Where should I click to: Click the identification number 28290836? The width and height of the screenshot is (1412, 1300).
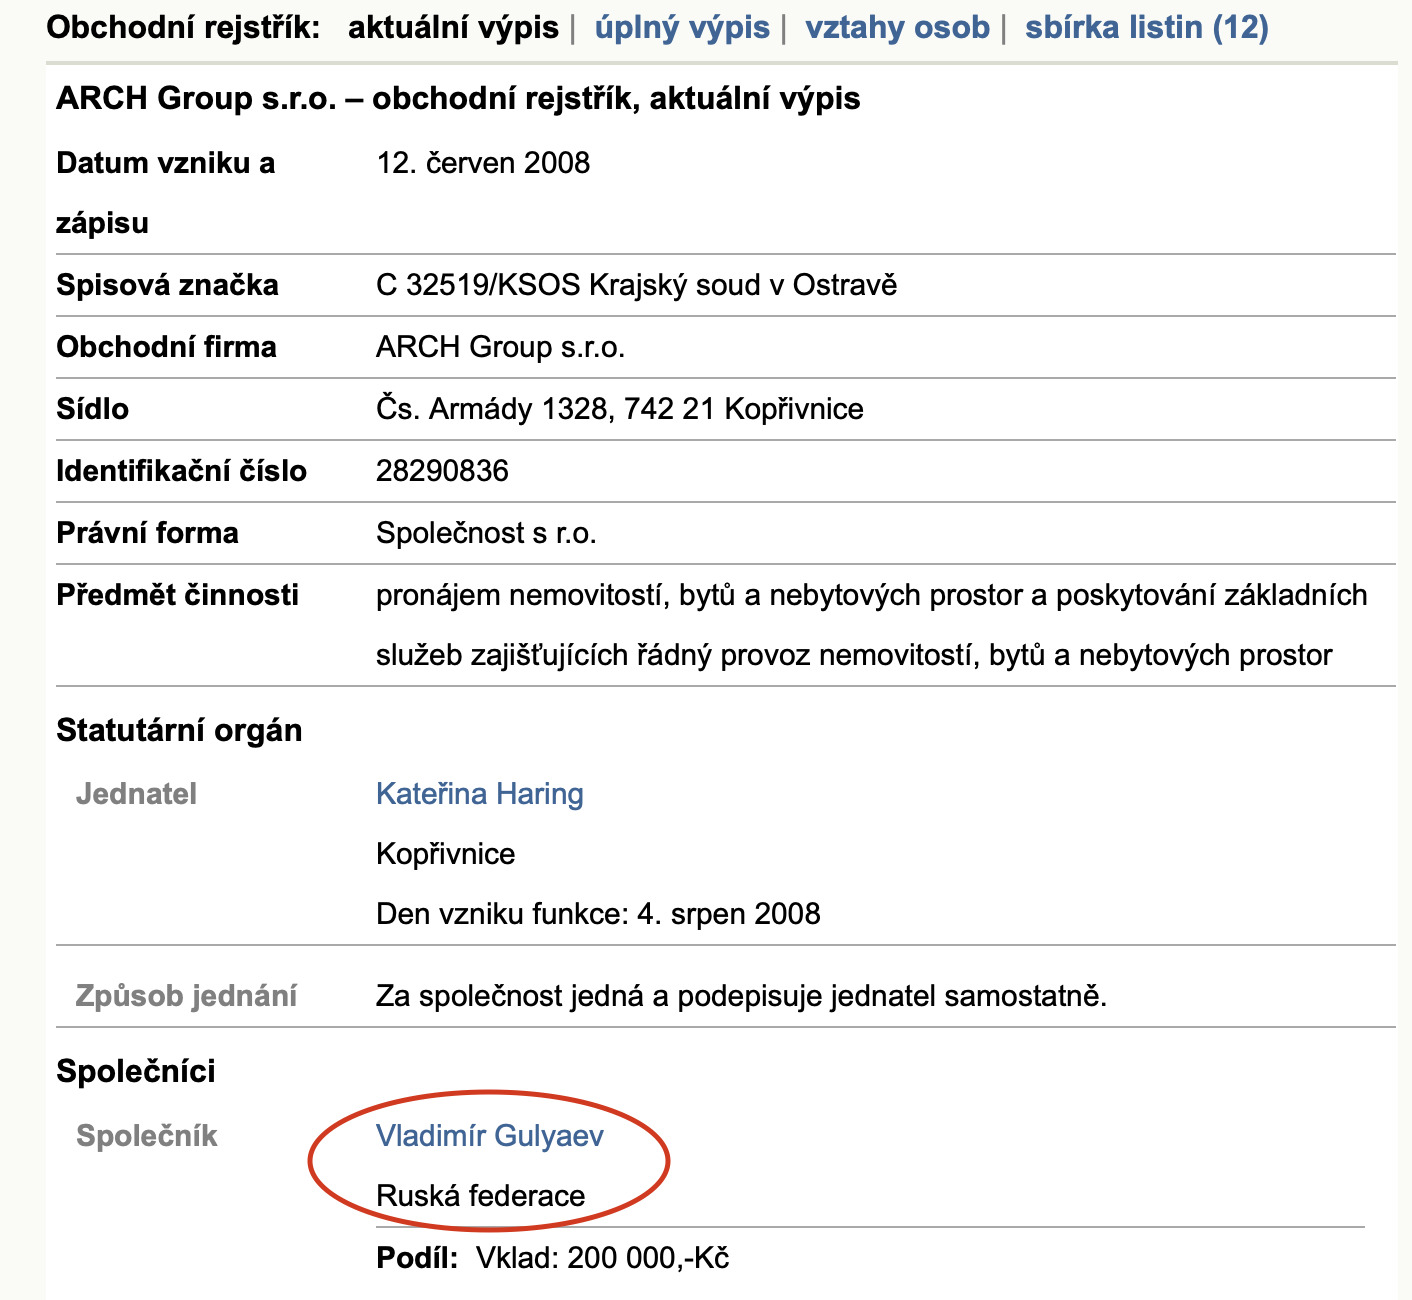[442, 471]
